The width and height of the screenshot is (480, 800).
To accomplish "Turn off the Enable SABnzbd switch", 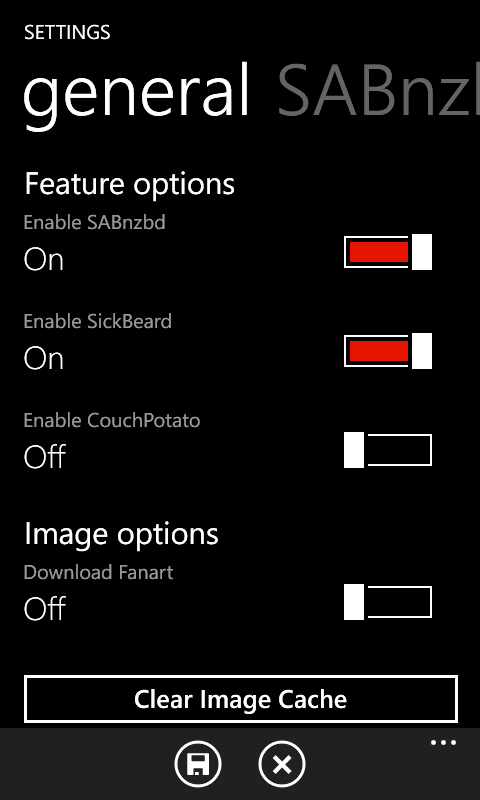I will (388, 252).
